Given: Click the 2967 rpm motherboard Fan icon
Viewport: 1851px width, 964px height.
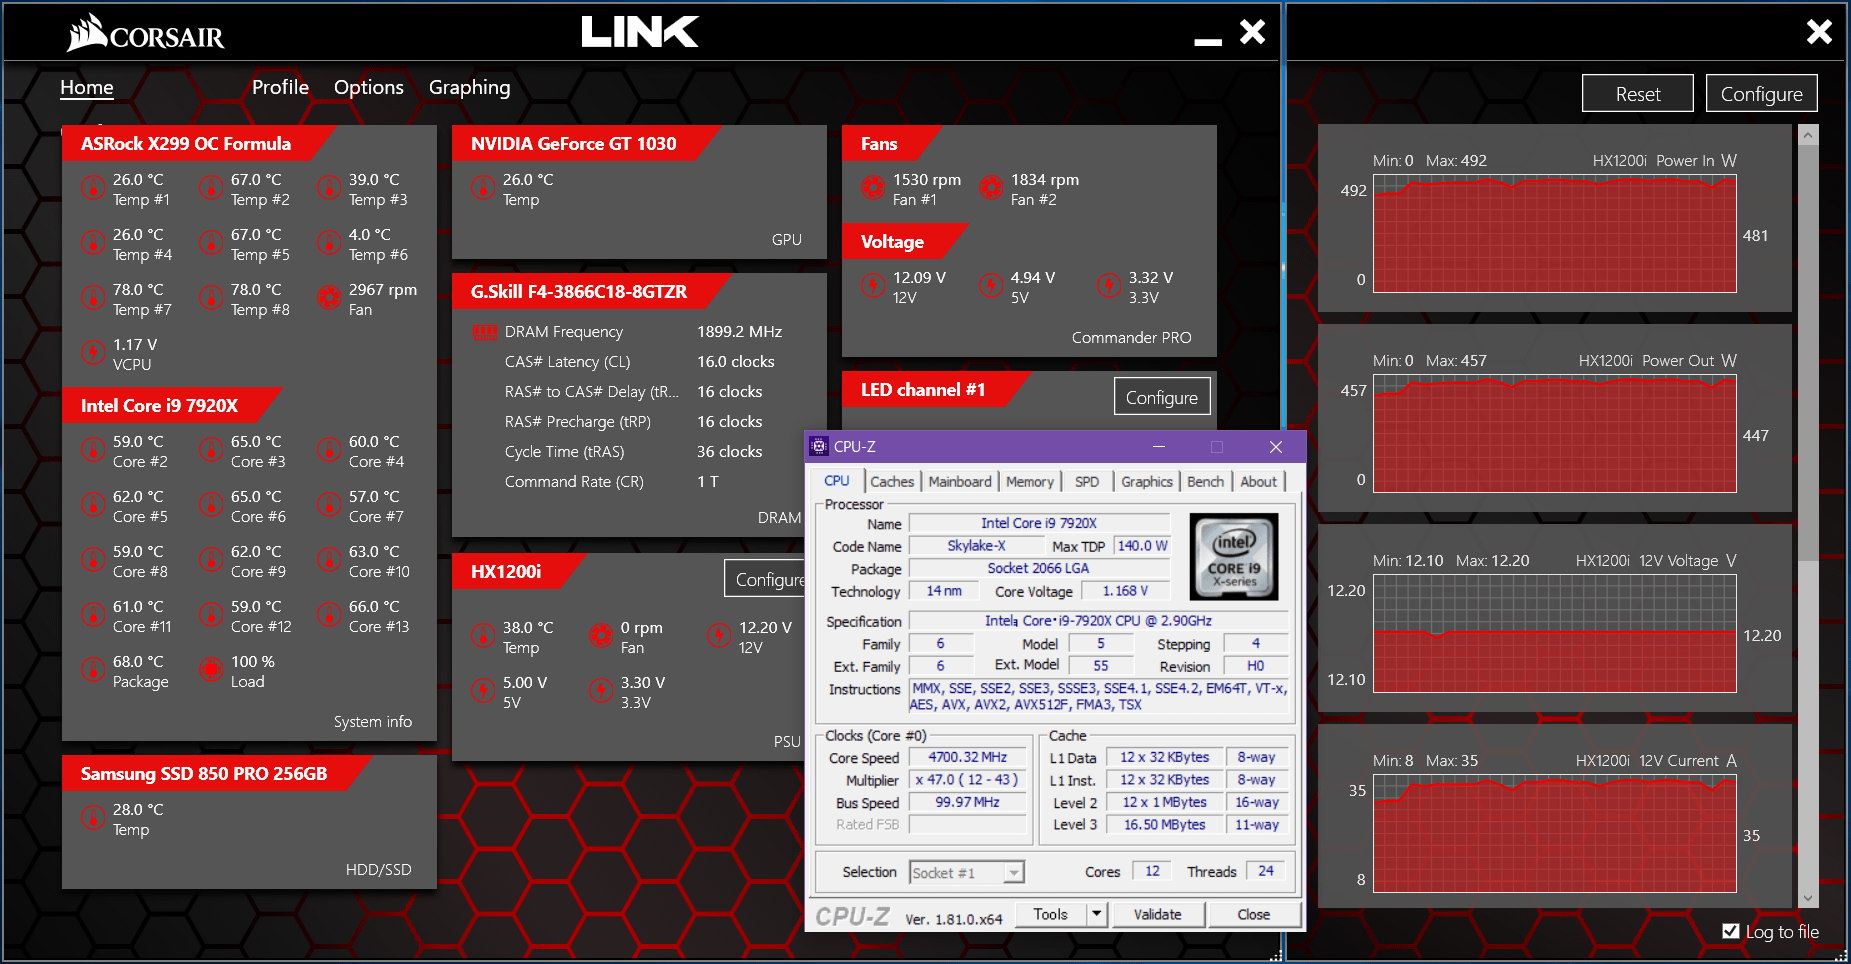Looking at the screenshot, I should click(329, 297).
